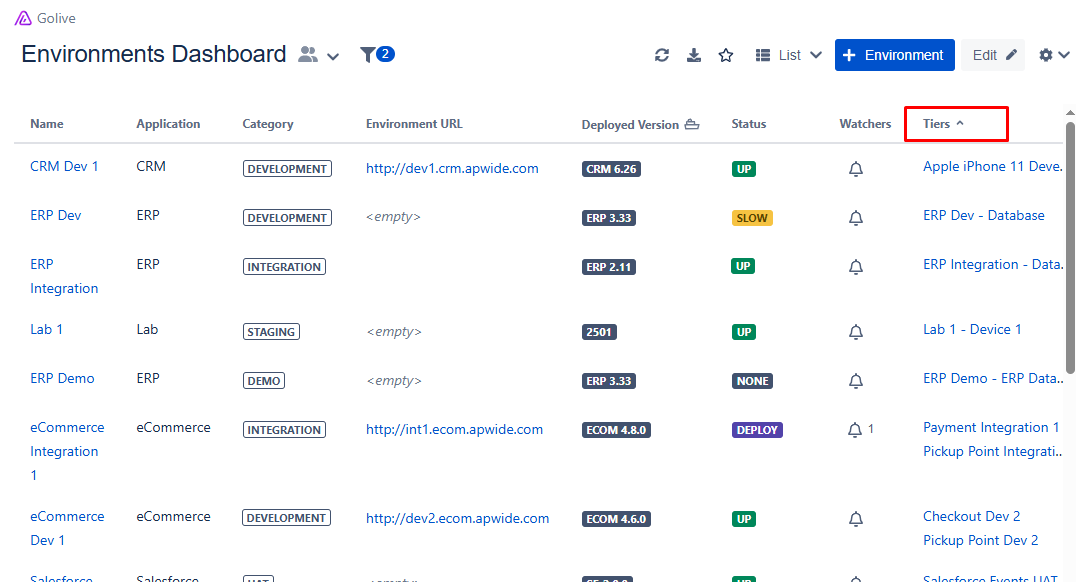Click the Edit dashboard button

(x=994, y=55)
